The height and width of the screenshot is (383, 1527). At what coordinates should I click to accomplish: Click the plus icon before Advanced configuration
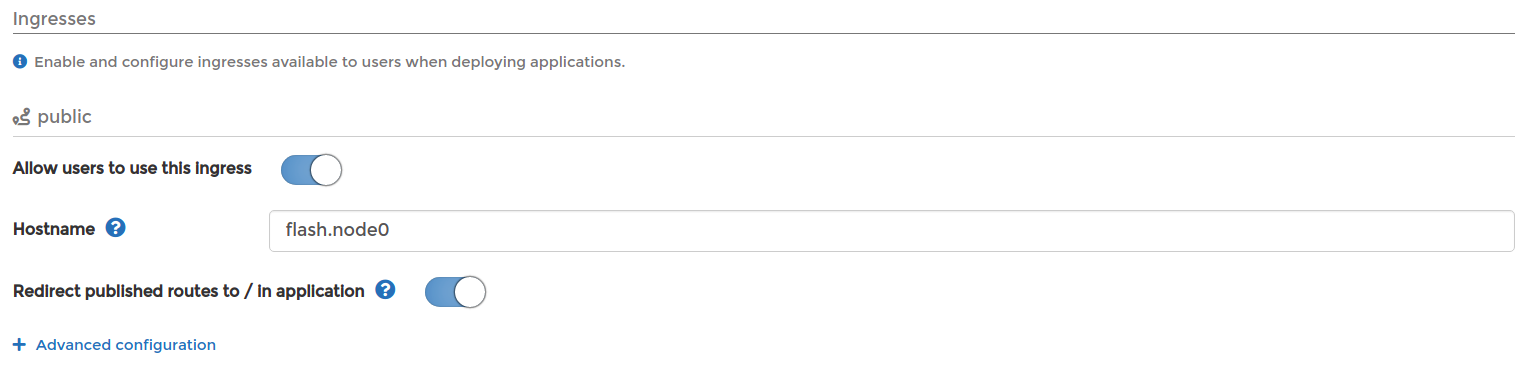(x=19, y=345)
